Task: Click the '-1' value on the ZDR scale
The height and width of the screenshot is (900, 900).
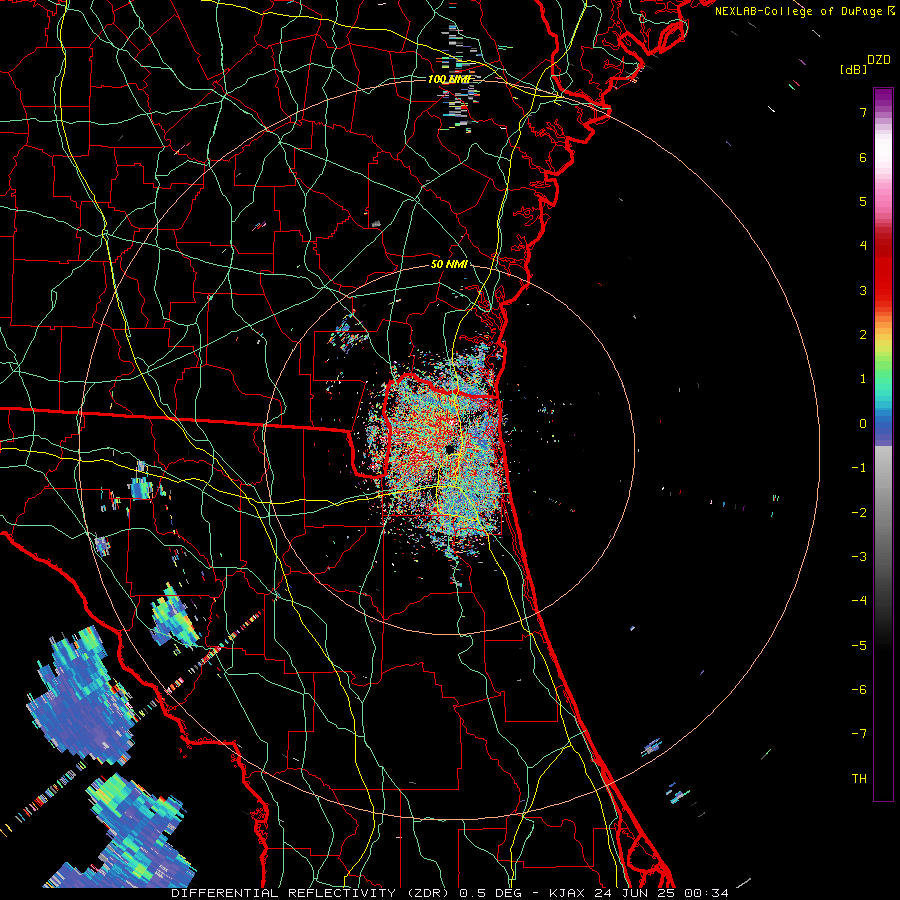Action: pyautogui.click(x=859, y=468)
